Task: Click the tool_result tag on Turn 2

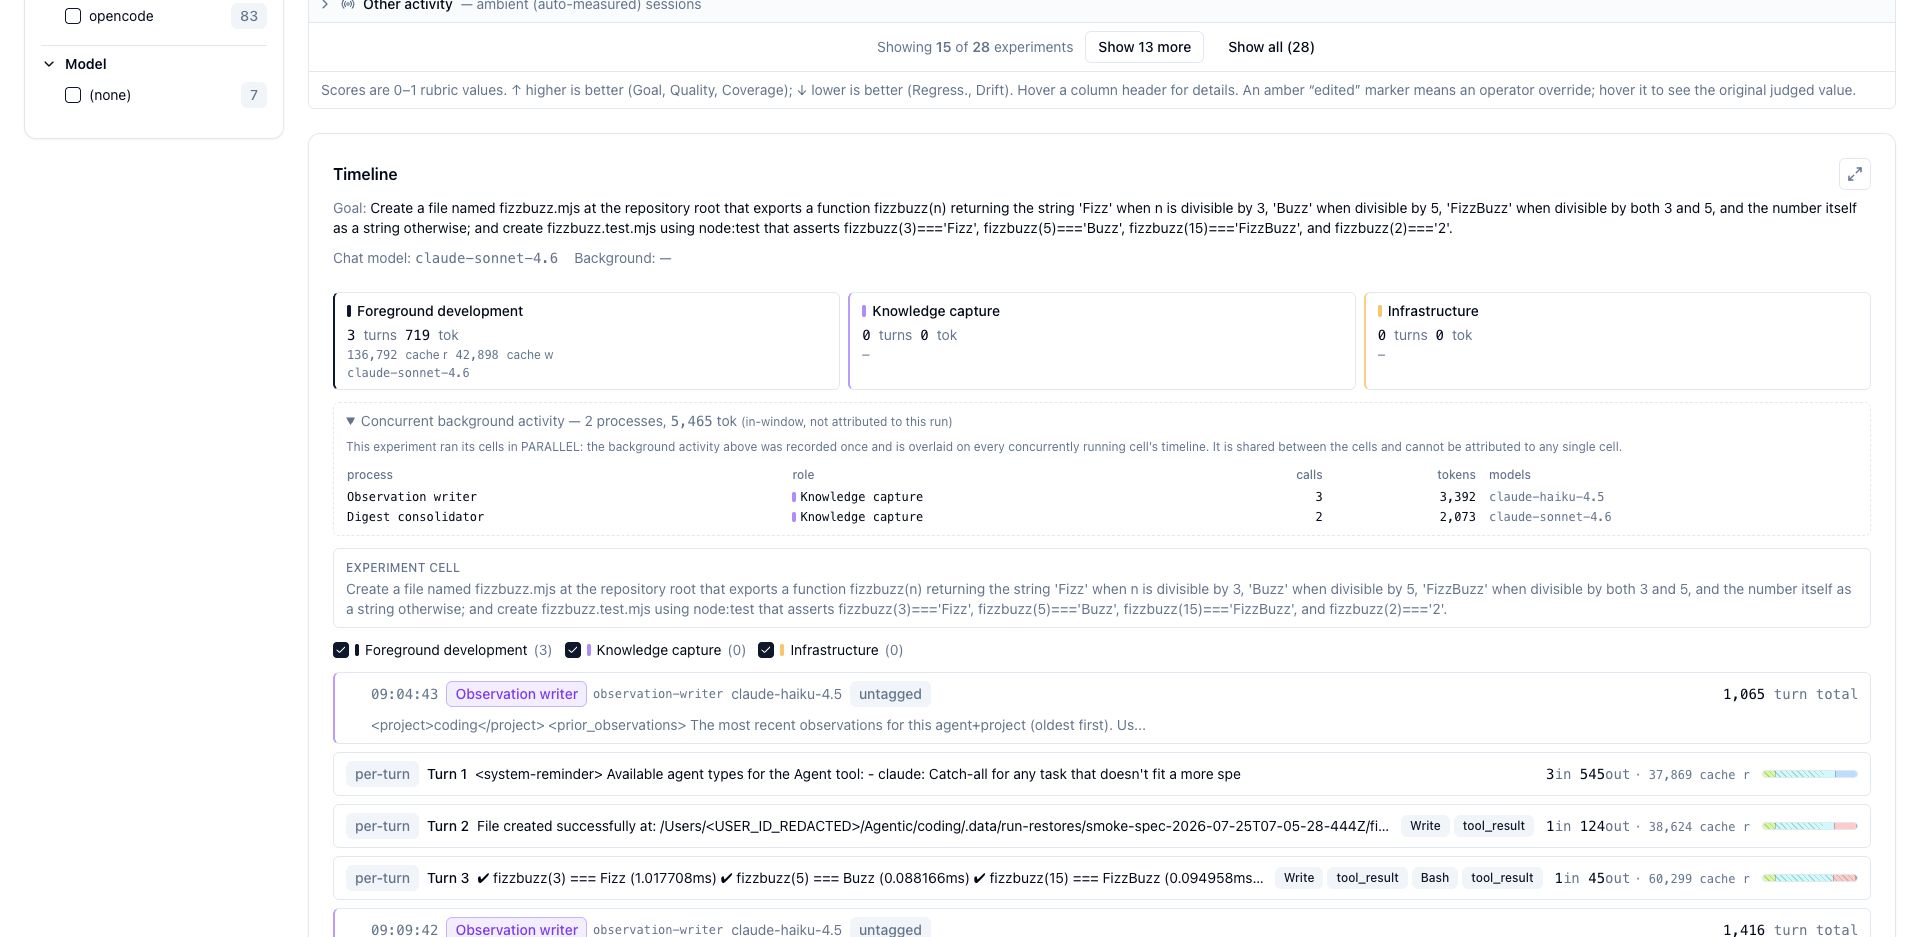Action: tap(1493, 826)
